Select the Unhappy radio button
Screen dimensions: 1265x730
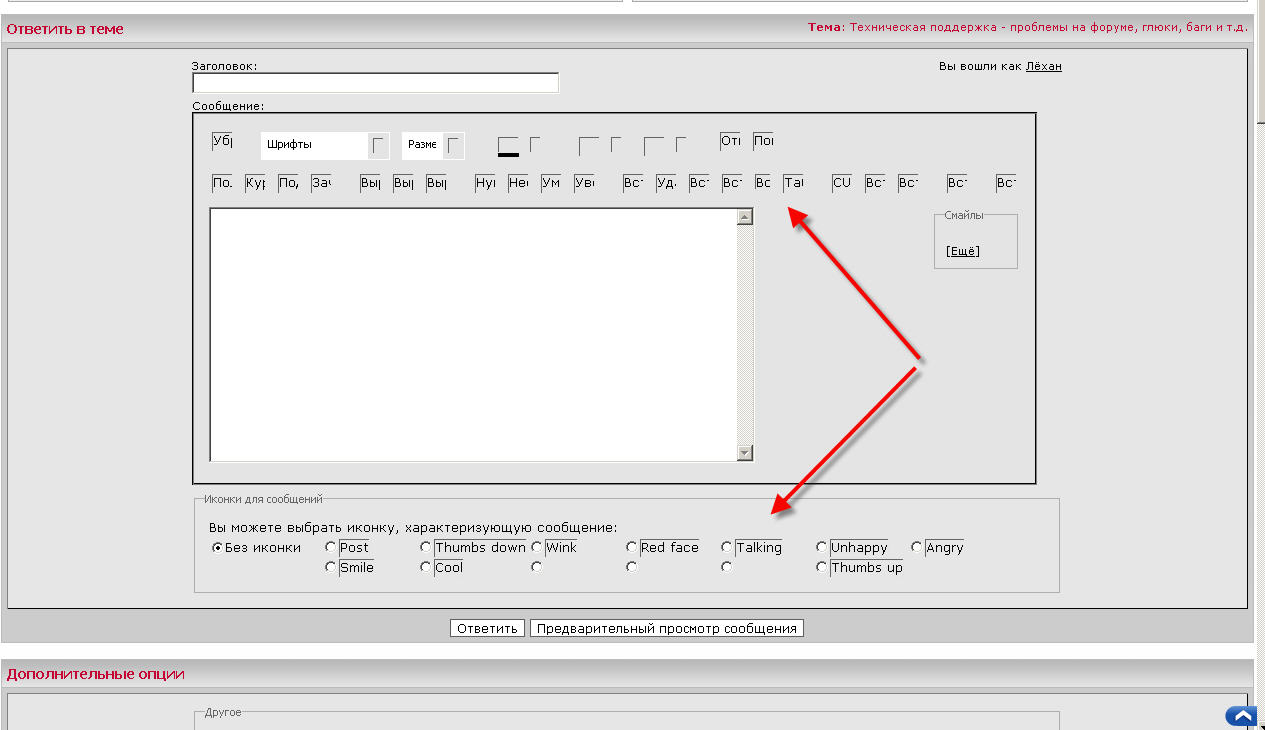coord(822,547)
